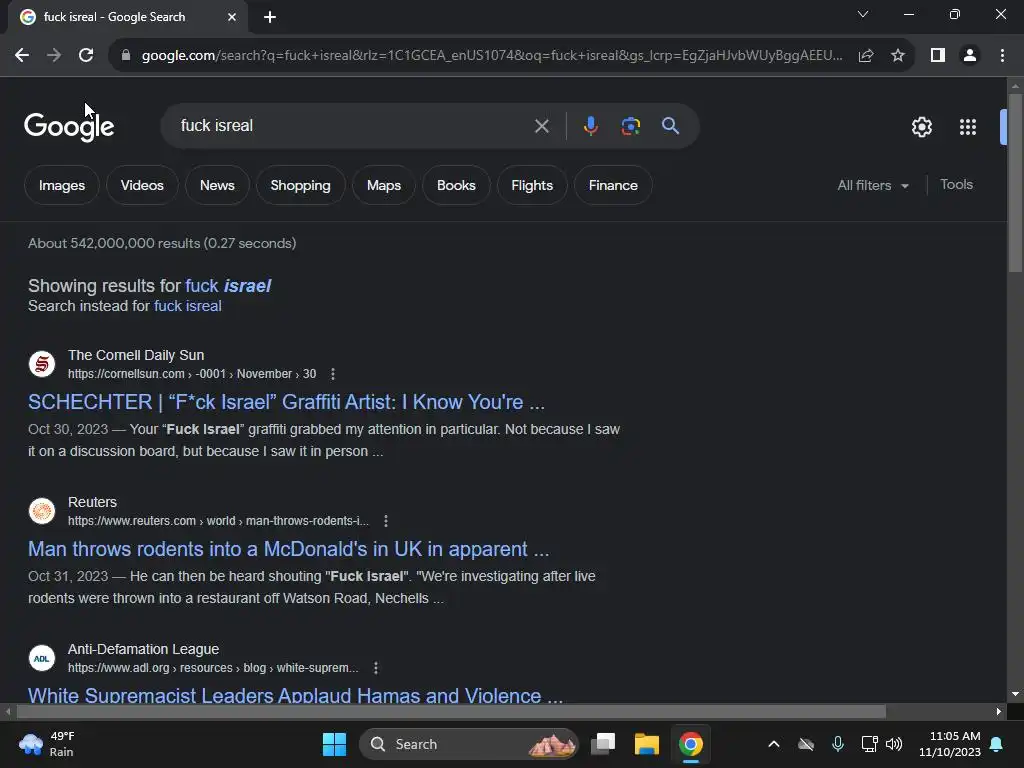Open Google quick settings gear
The image size is (1024, 768).
921,127
